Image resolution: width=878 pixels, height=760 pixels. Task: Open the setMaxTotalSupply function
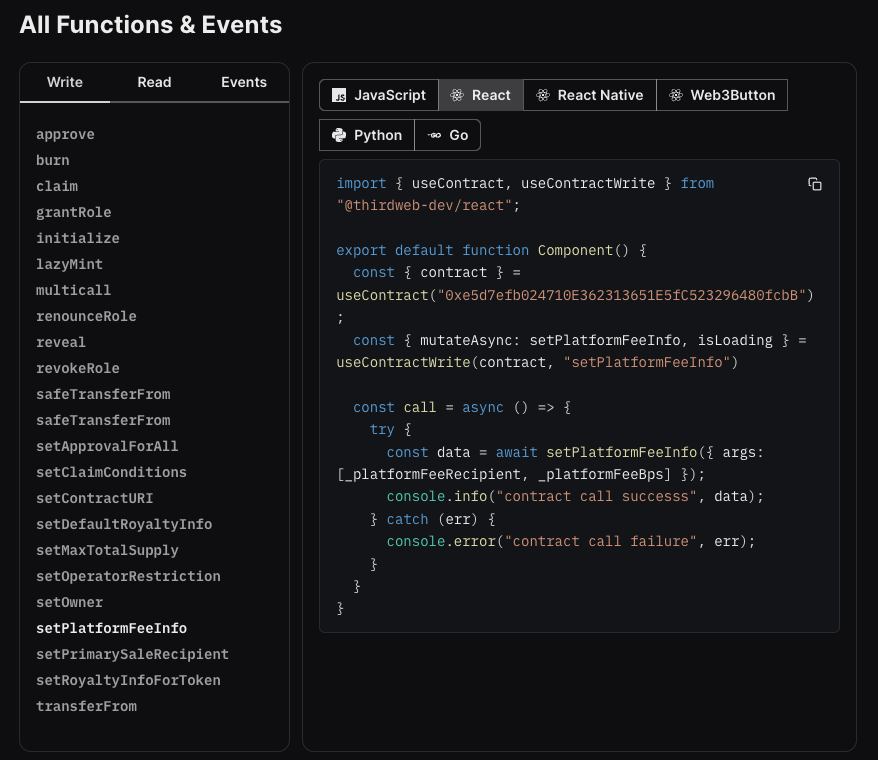pos(107,551)
